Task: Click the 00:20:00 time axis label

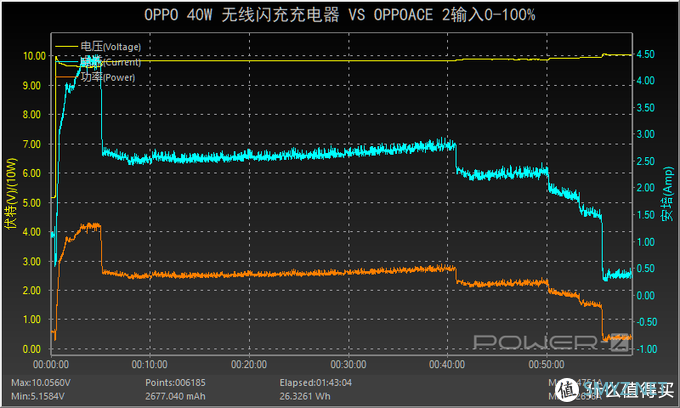Action: (x=249, y=364)
